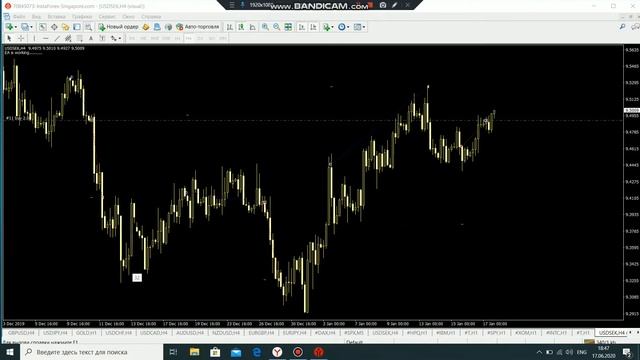Switch timeframe to MN monthly

pyautogui.click(x=223, y=38)
